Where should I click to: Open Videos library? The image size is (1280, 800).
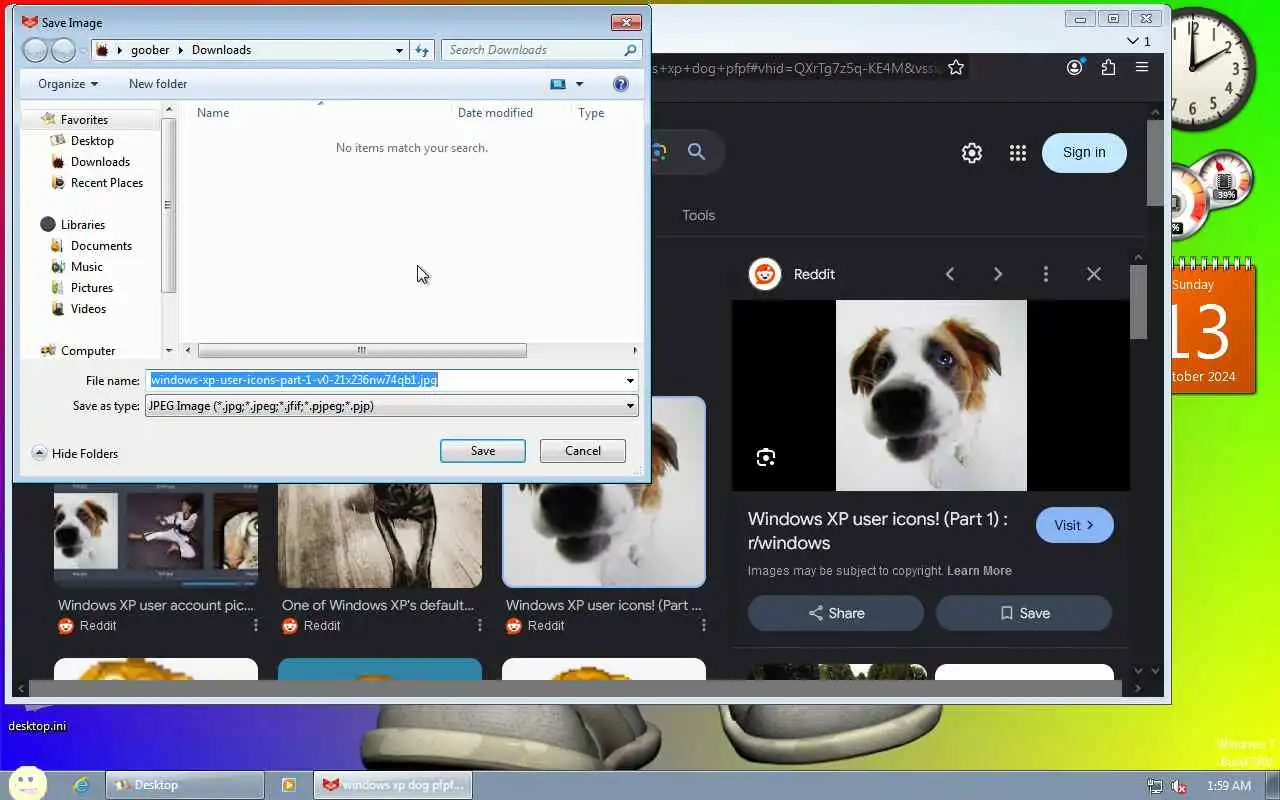pyautogui.click(x=88, y=309)
